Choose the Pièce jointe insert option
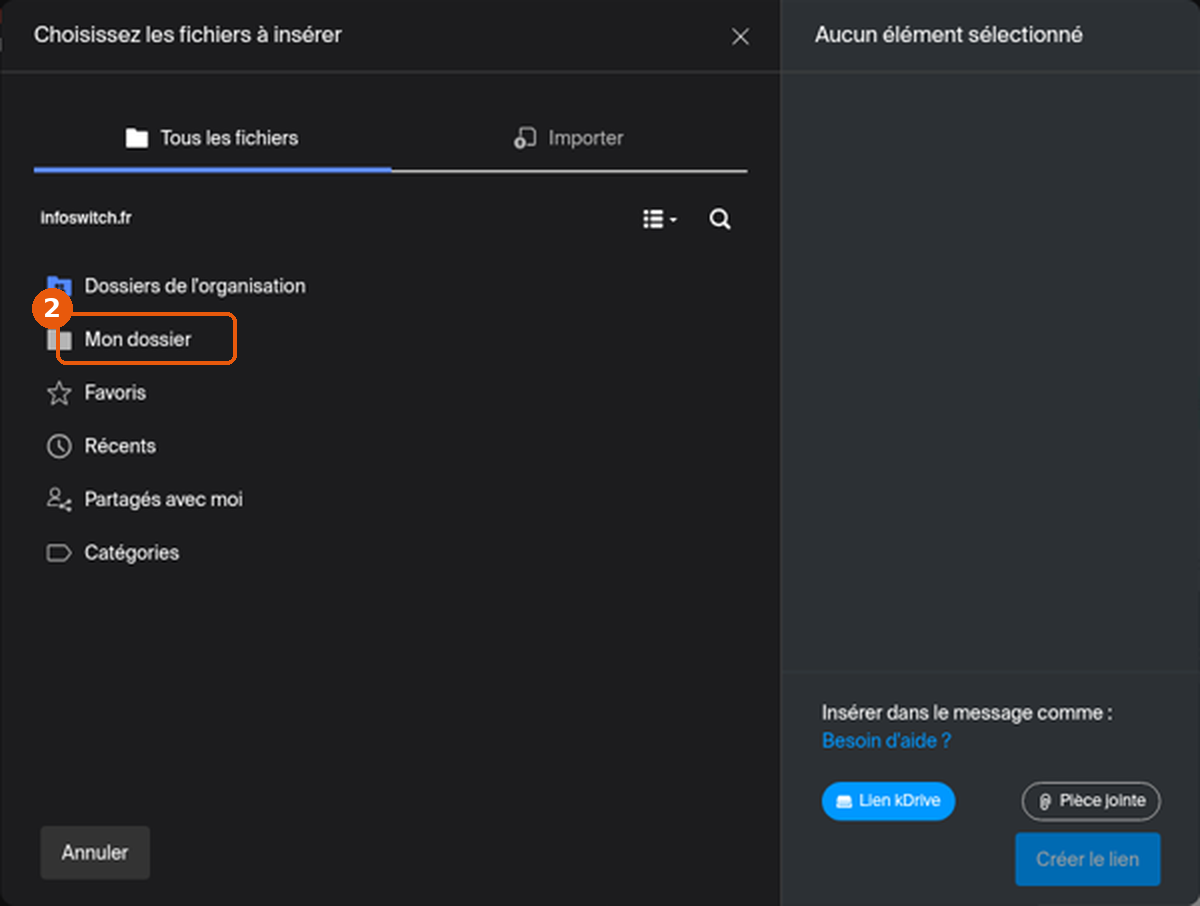Screen dimensions: 1200x906 pyautogui.click(x=1091, y=801)
